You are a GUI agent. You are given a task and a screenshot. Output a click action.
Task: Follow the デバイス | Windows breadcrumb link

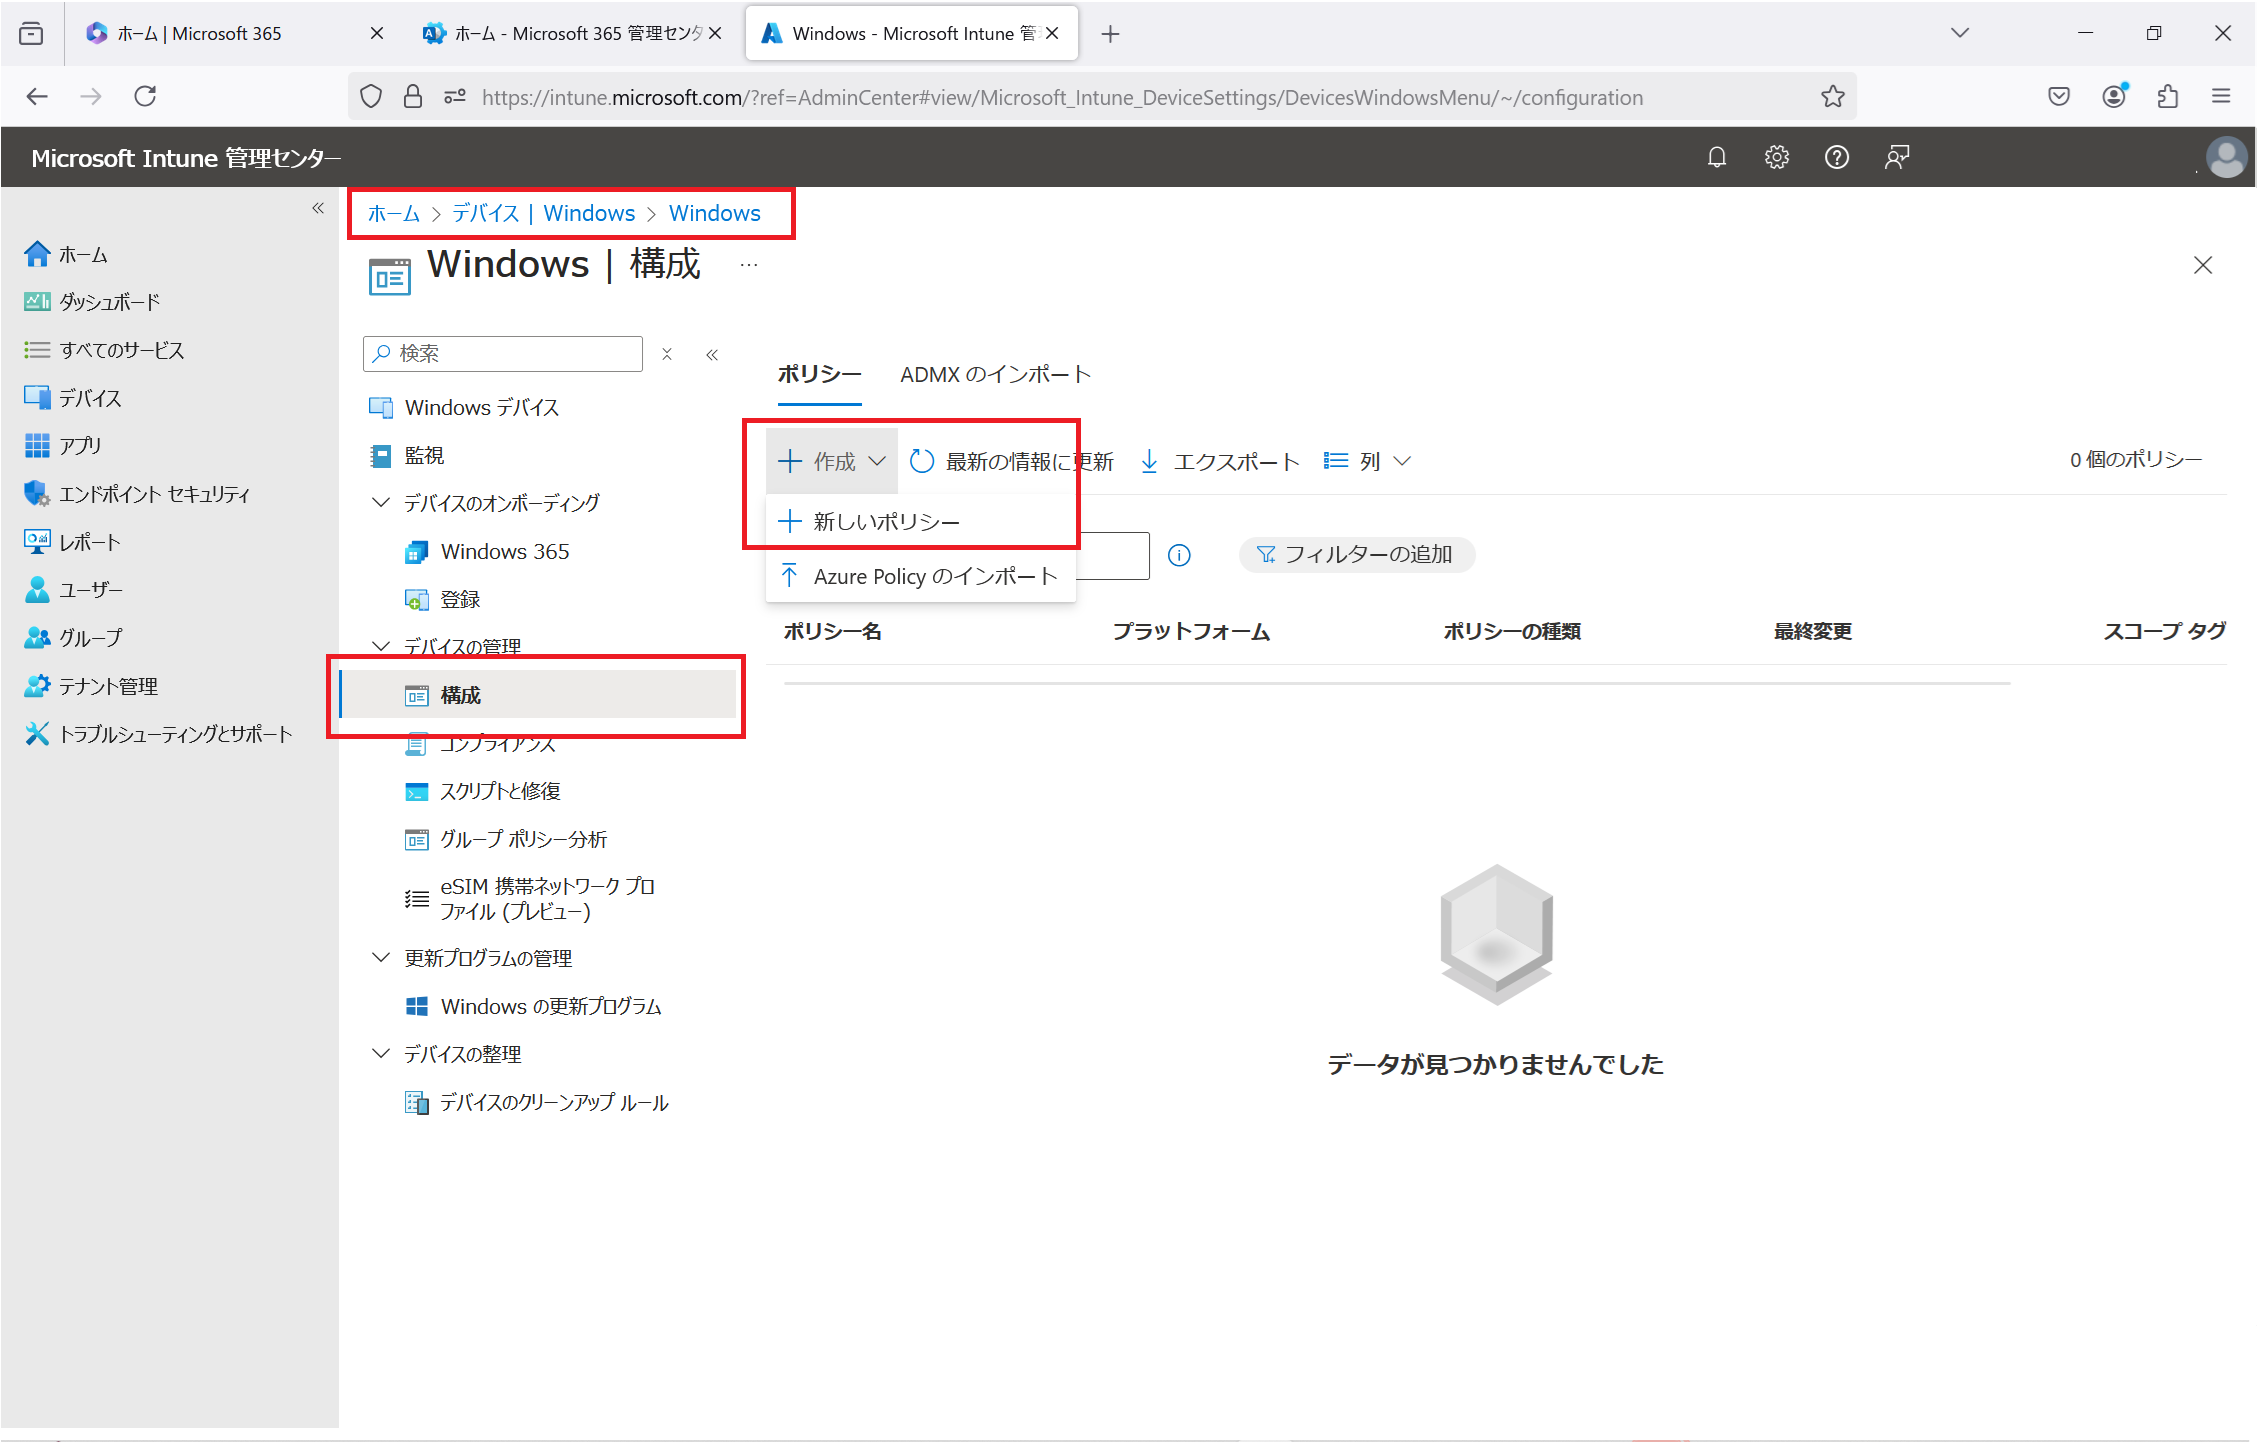(543, 213)
